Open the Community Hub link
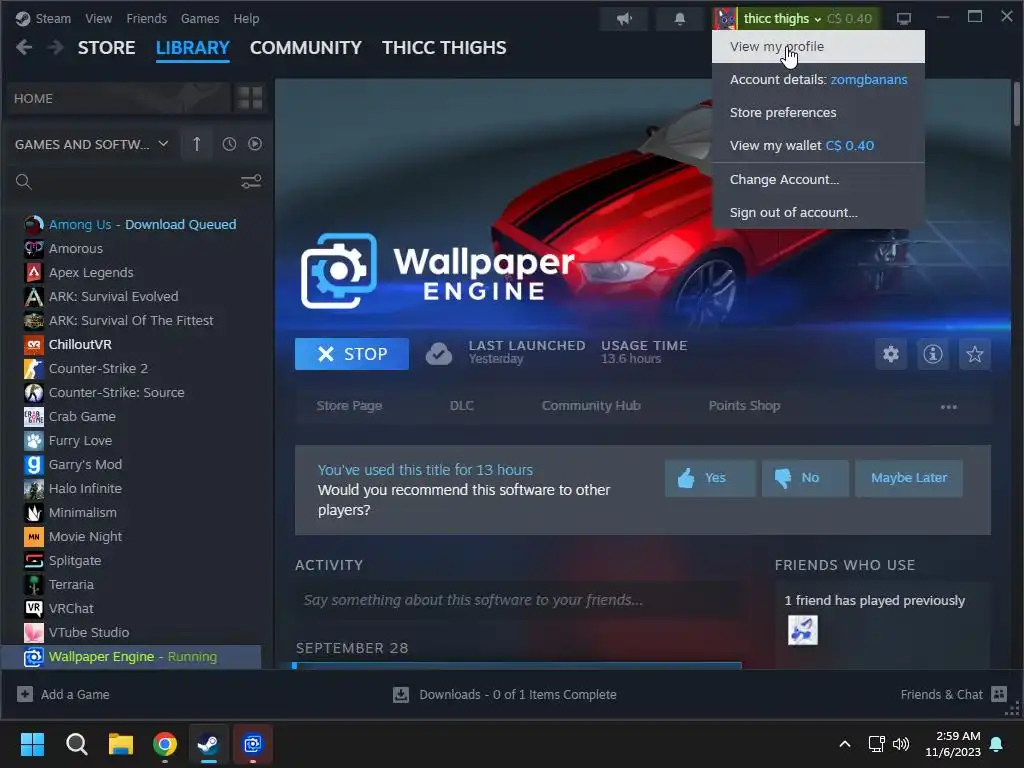1024x768 pixels. pyautogui.click(x=591, y=406)
